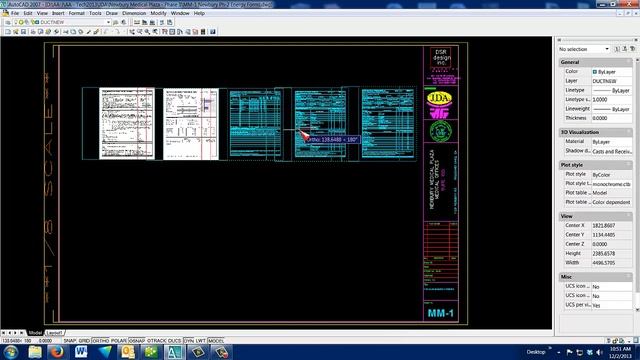Screen dimensions: 640x360
Task: Open the No selection dropdown
Action: click(x=607, y=49)
